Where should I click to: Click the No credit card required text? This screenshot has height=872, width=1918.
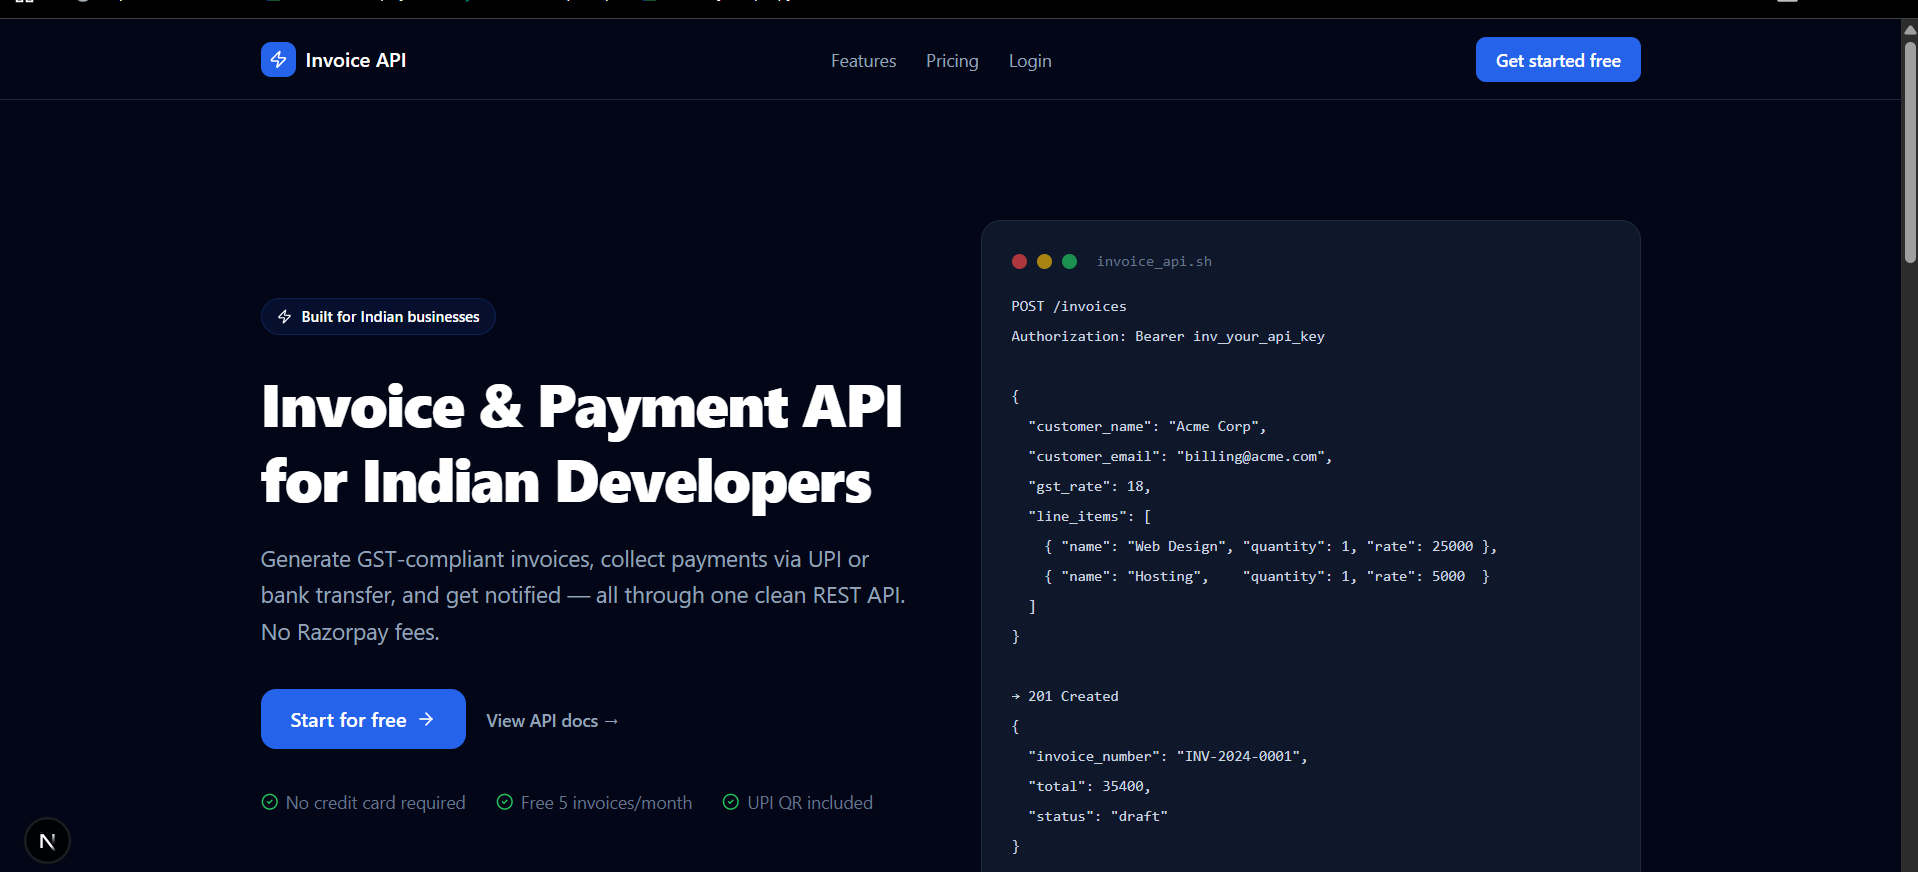click(376, 803)
